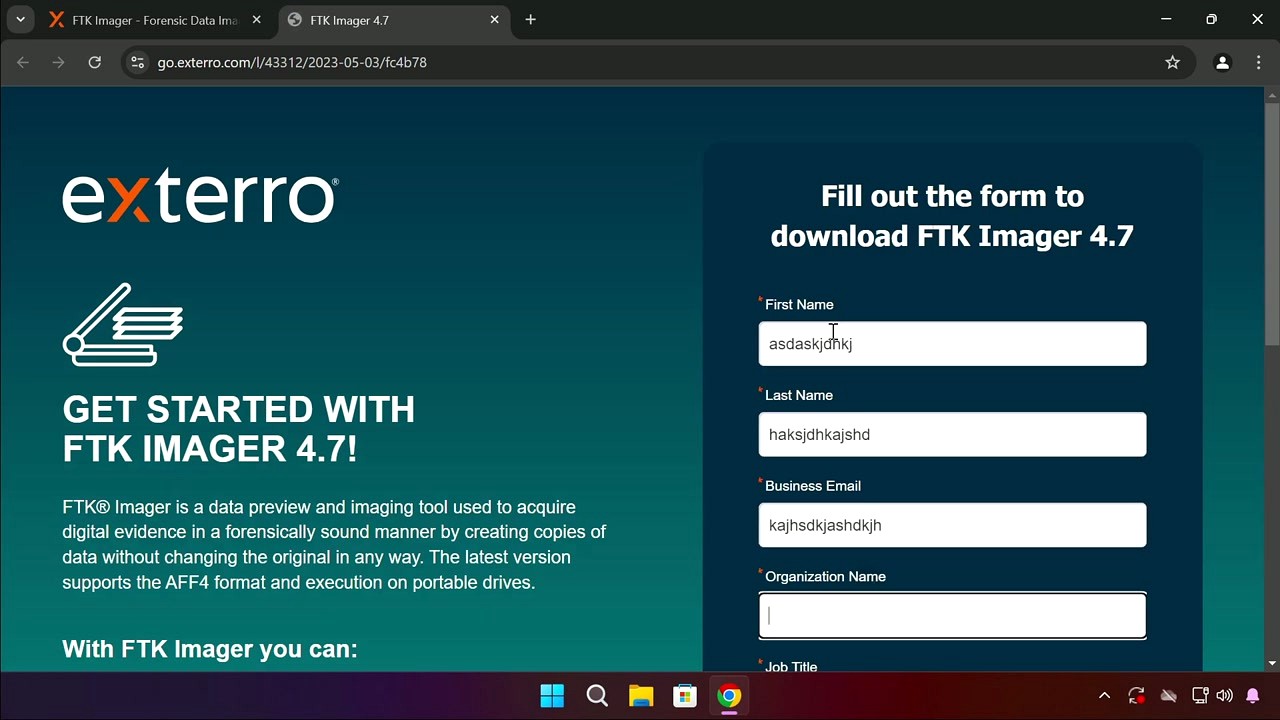Launch File Explorer from the taskbar

640,695
